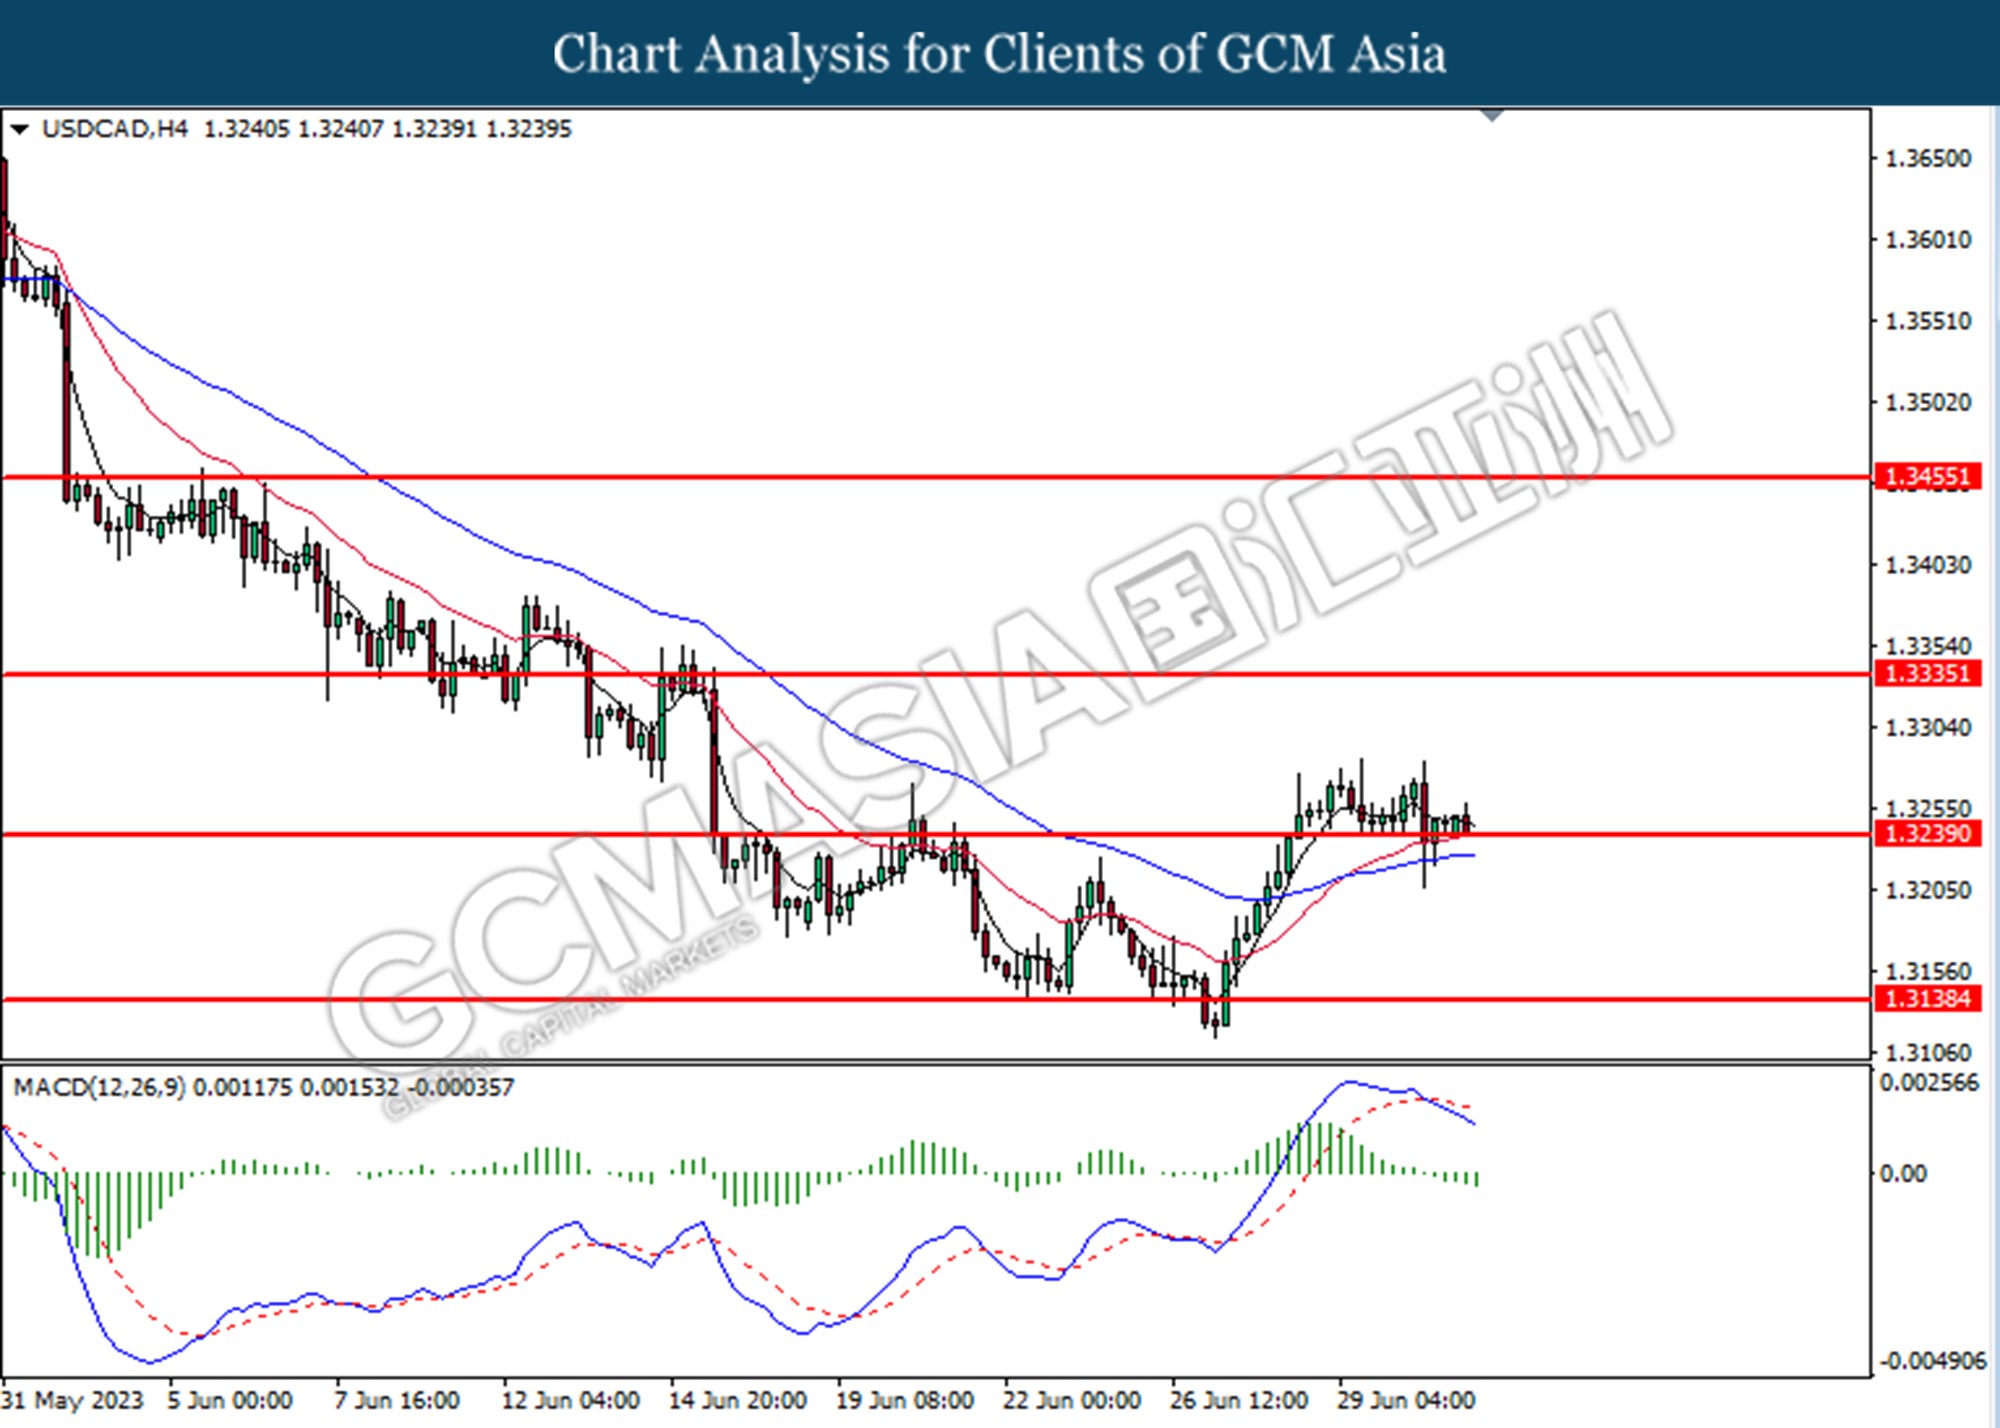Screen dimensions: 2000x1428
Task: Select the 1.32390 price level label
Action: click(x=1927, y=834)
